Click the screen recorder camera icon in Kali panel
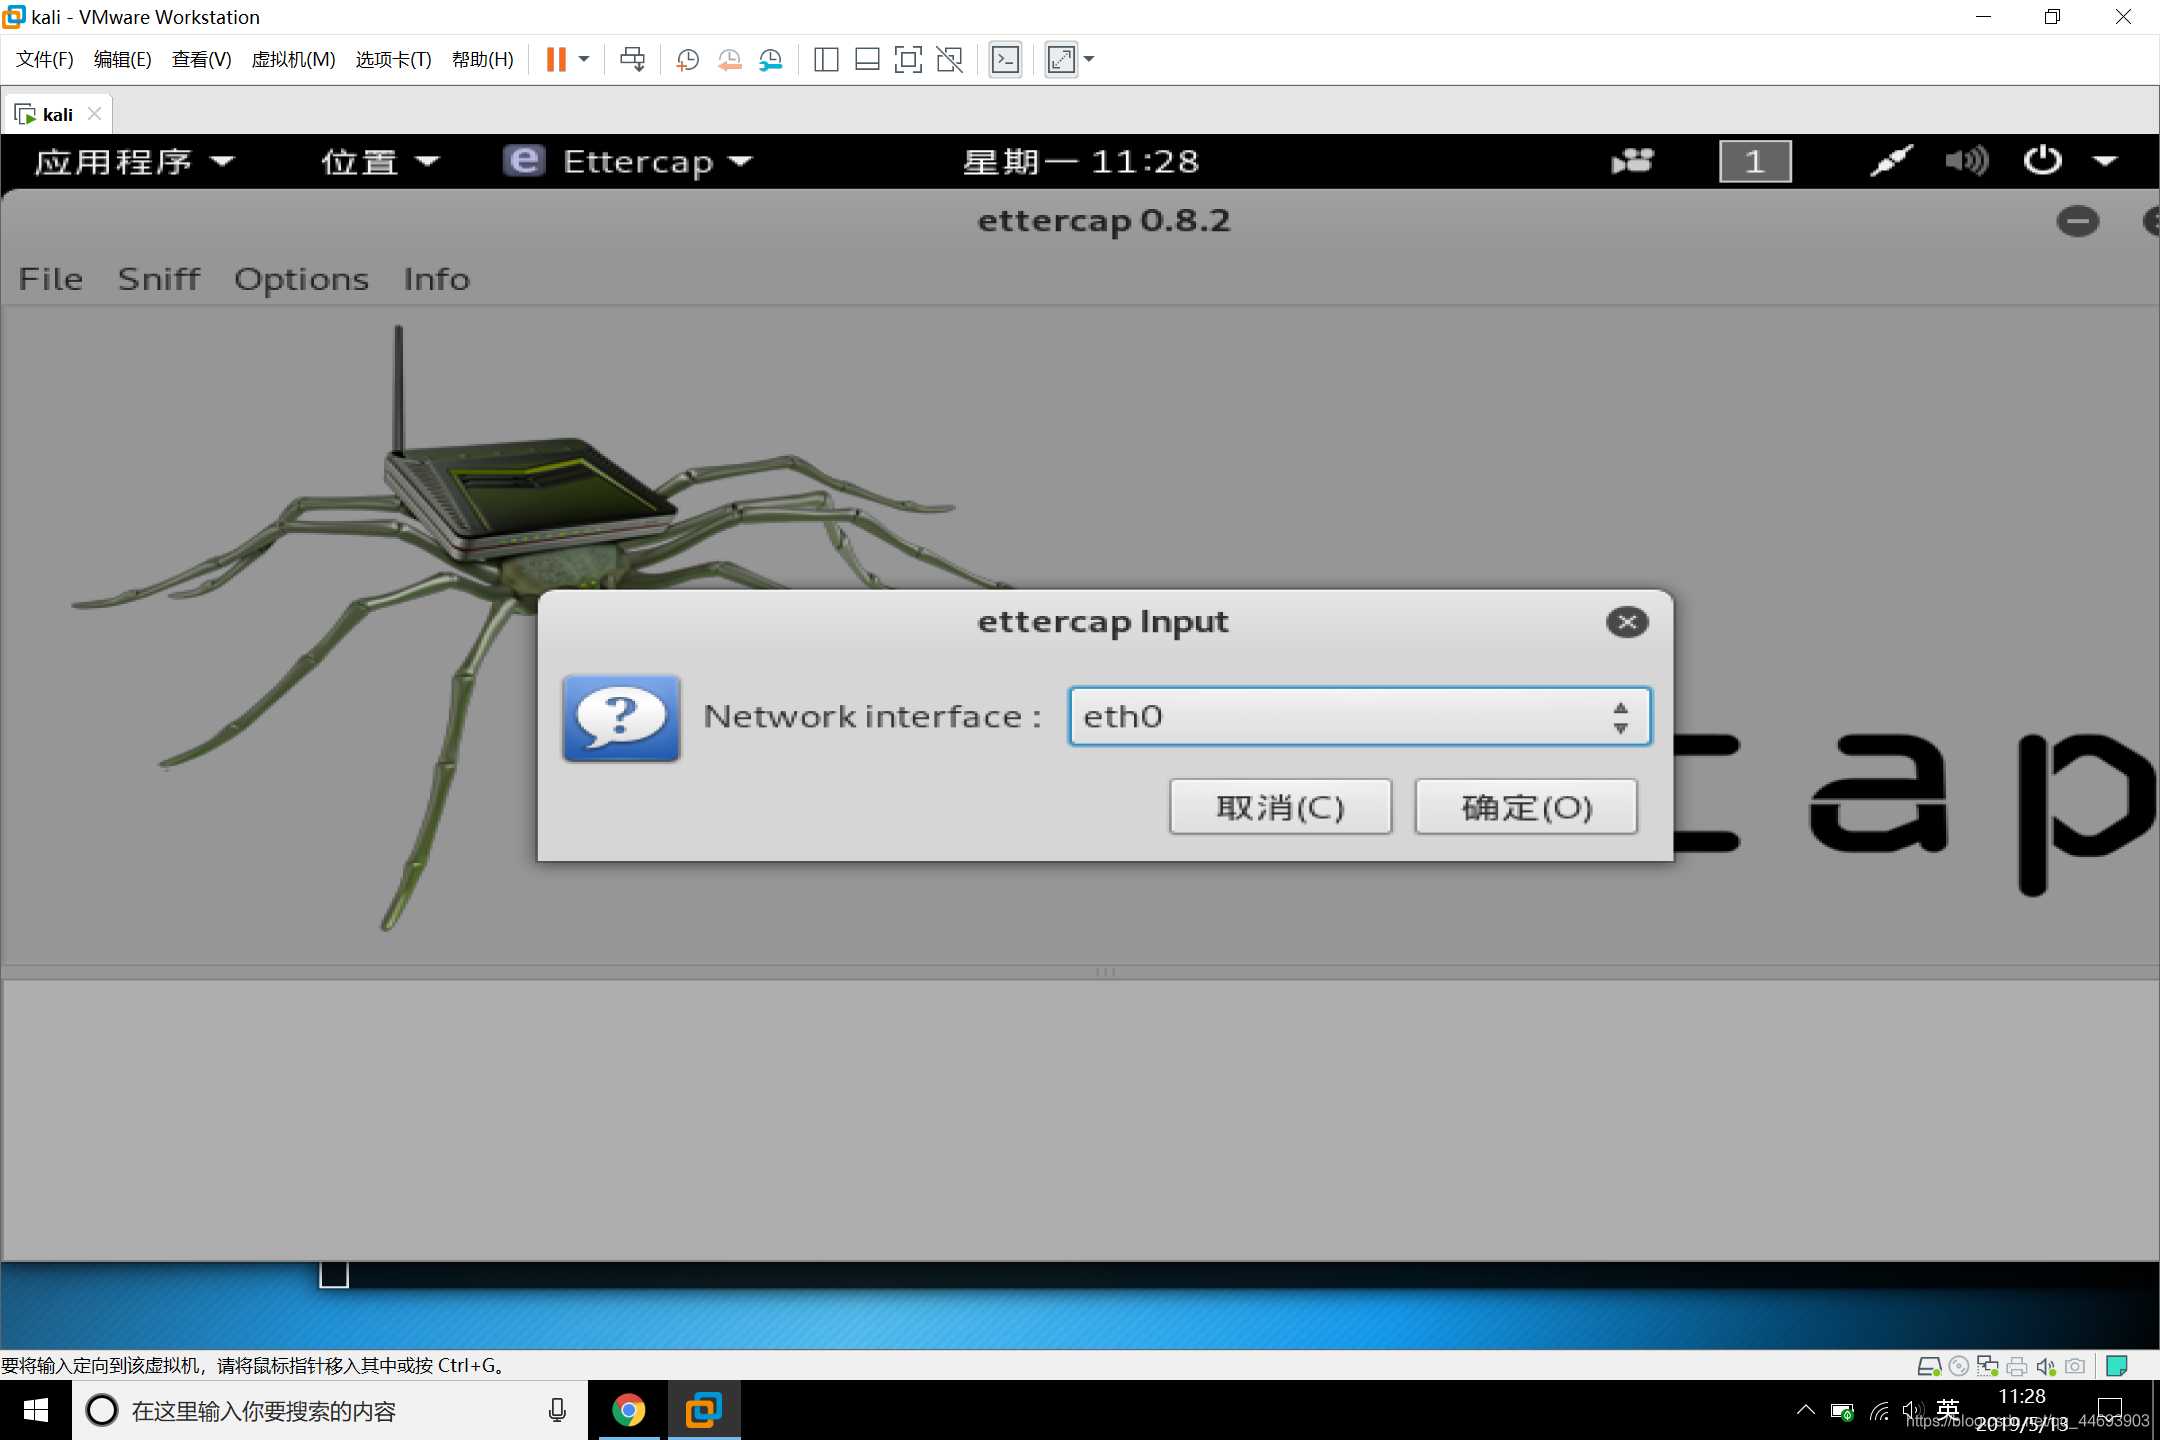2160x1440 pixels. point(1632,161)
